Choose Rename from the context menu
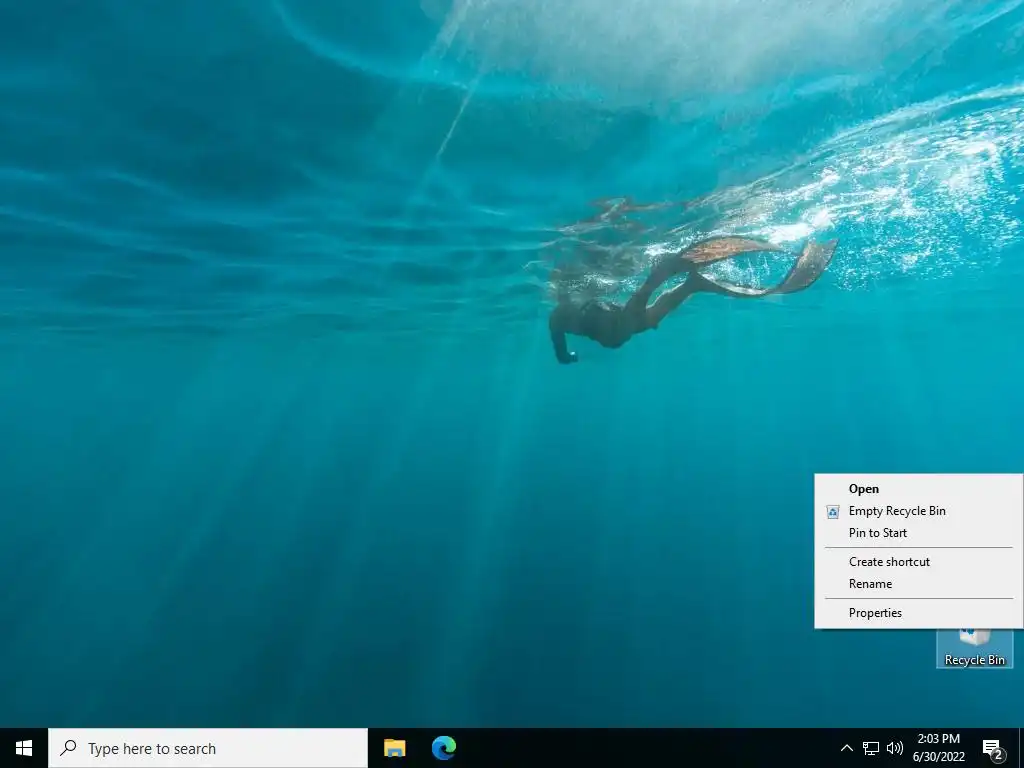The width and height of the screenshot is (1024, 768). [918, 584]
